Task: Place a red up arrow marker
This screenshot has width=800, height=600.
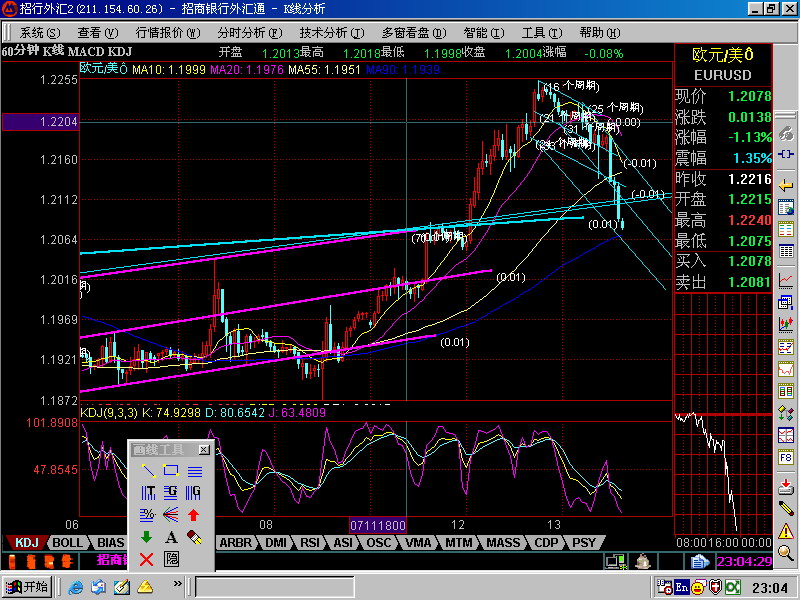Action: (193, 515)
